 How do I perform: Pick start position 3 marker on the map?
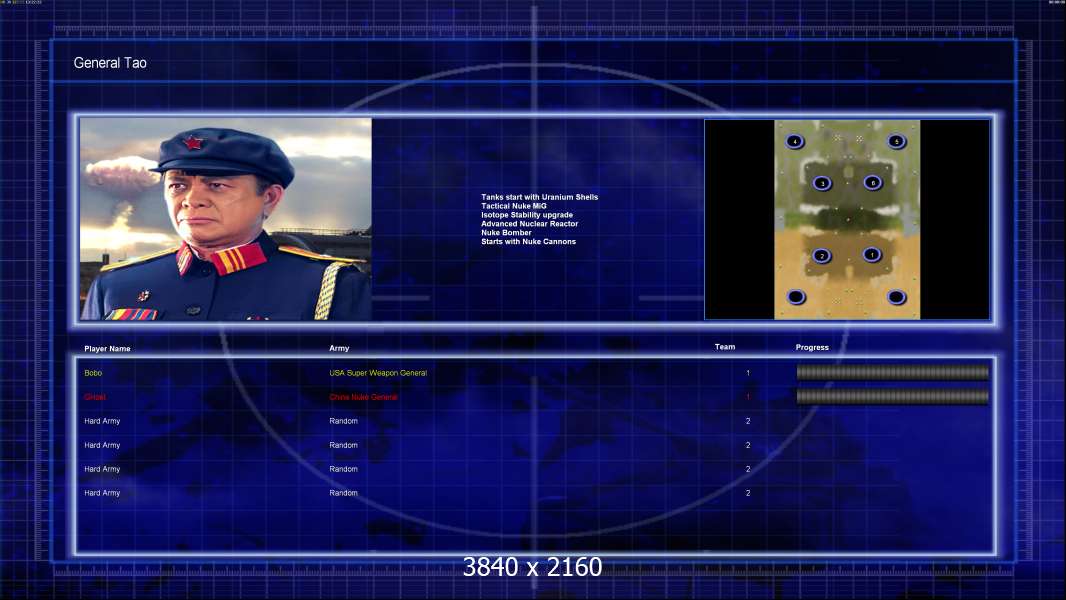tap(822, 183)
